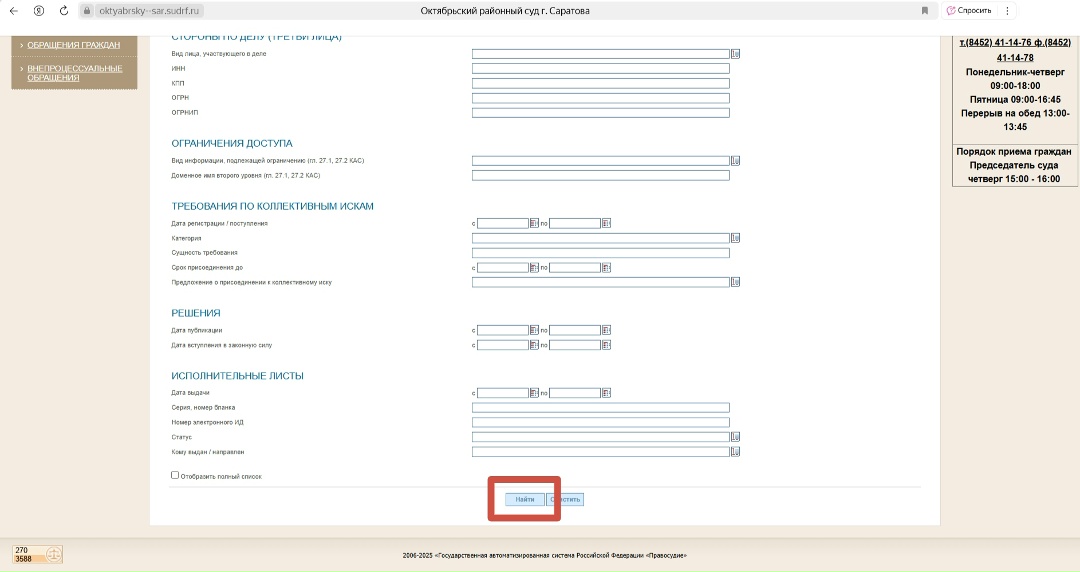Open calendar for 'Срок присоединения до' end date

pos(606,268)
